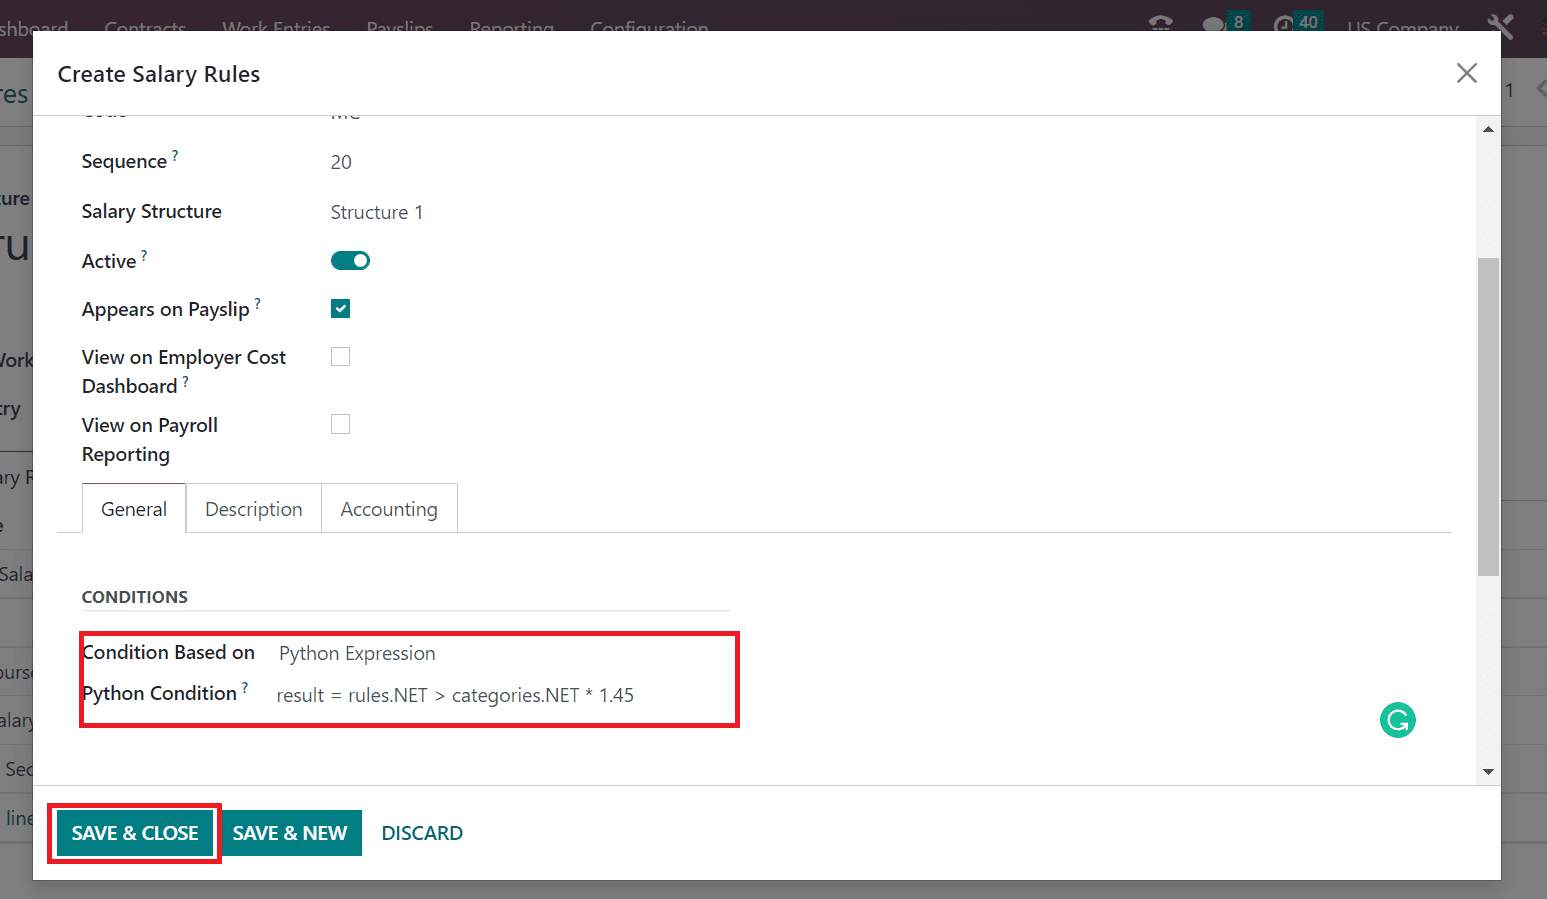This screenshot has width=1547, height=899.
Task: Show help tooltip for Appears on Payslip
Action: 257,303
